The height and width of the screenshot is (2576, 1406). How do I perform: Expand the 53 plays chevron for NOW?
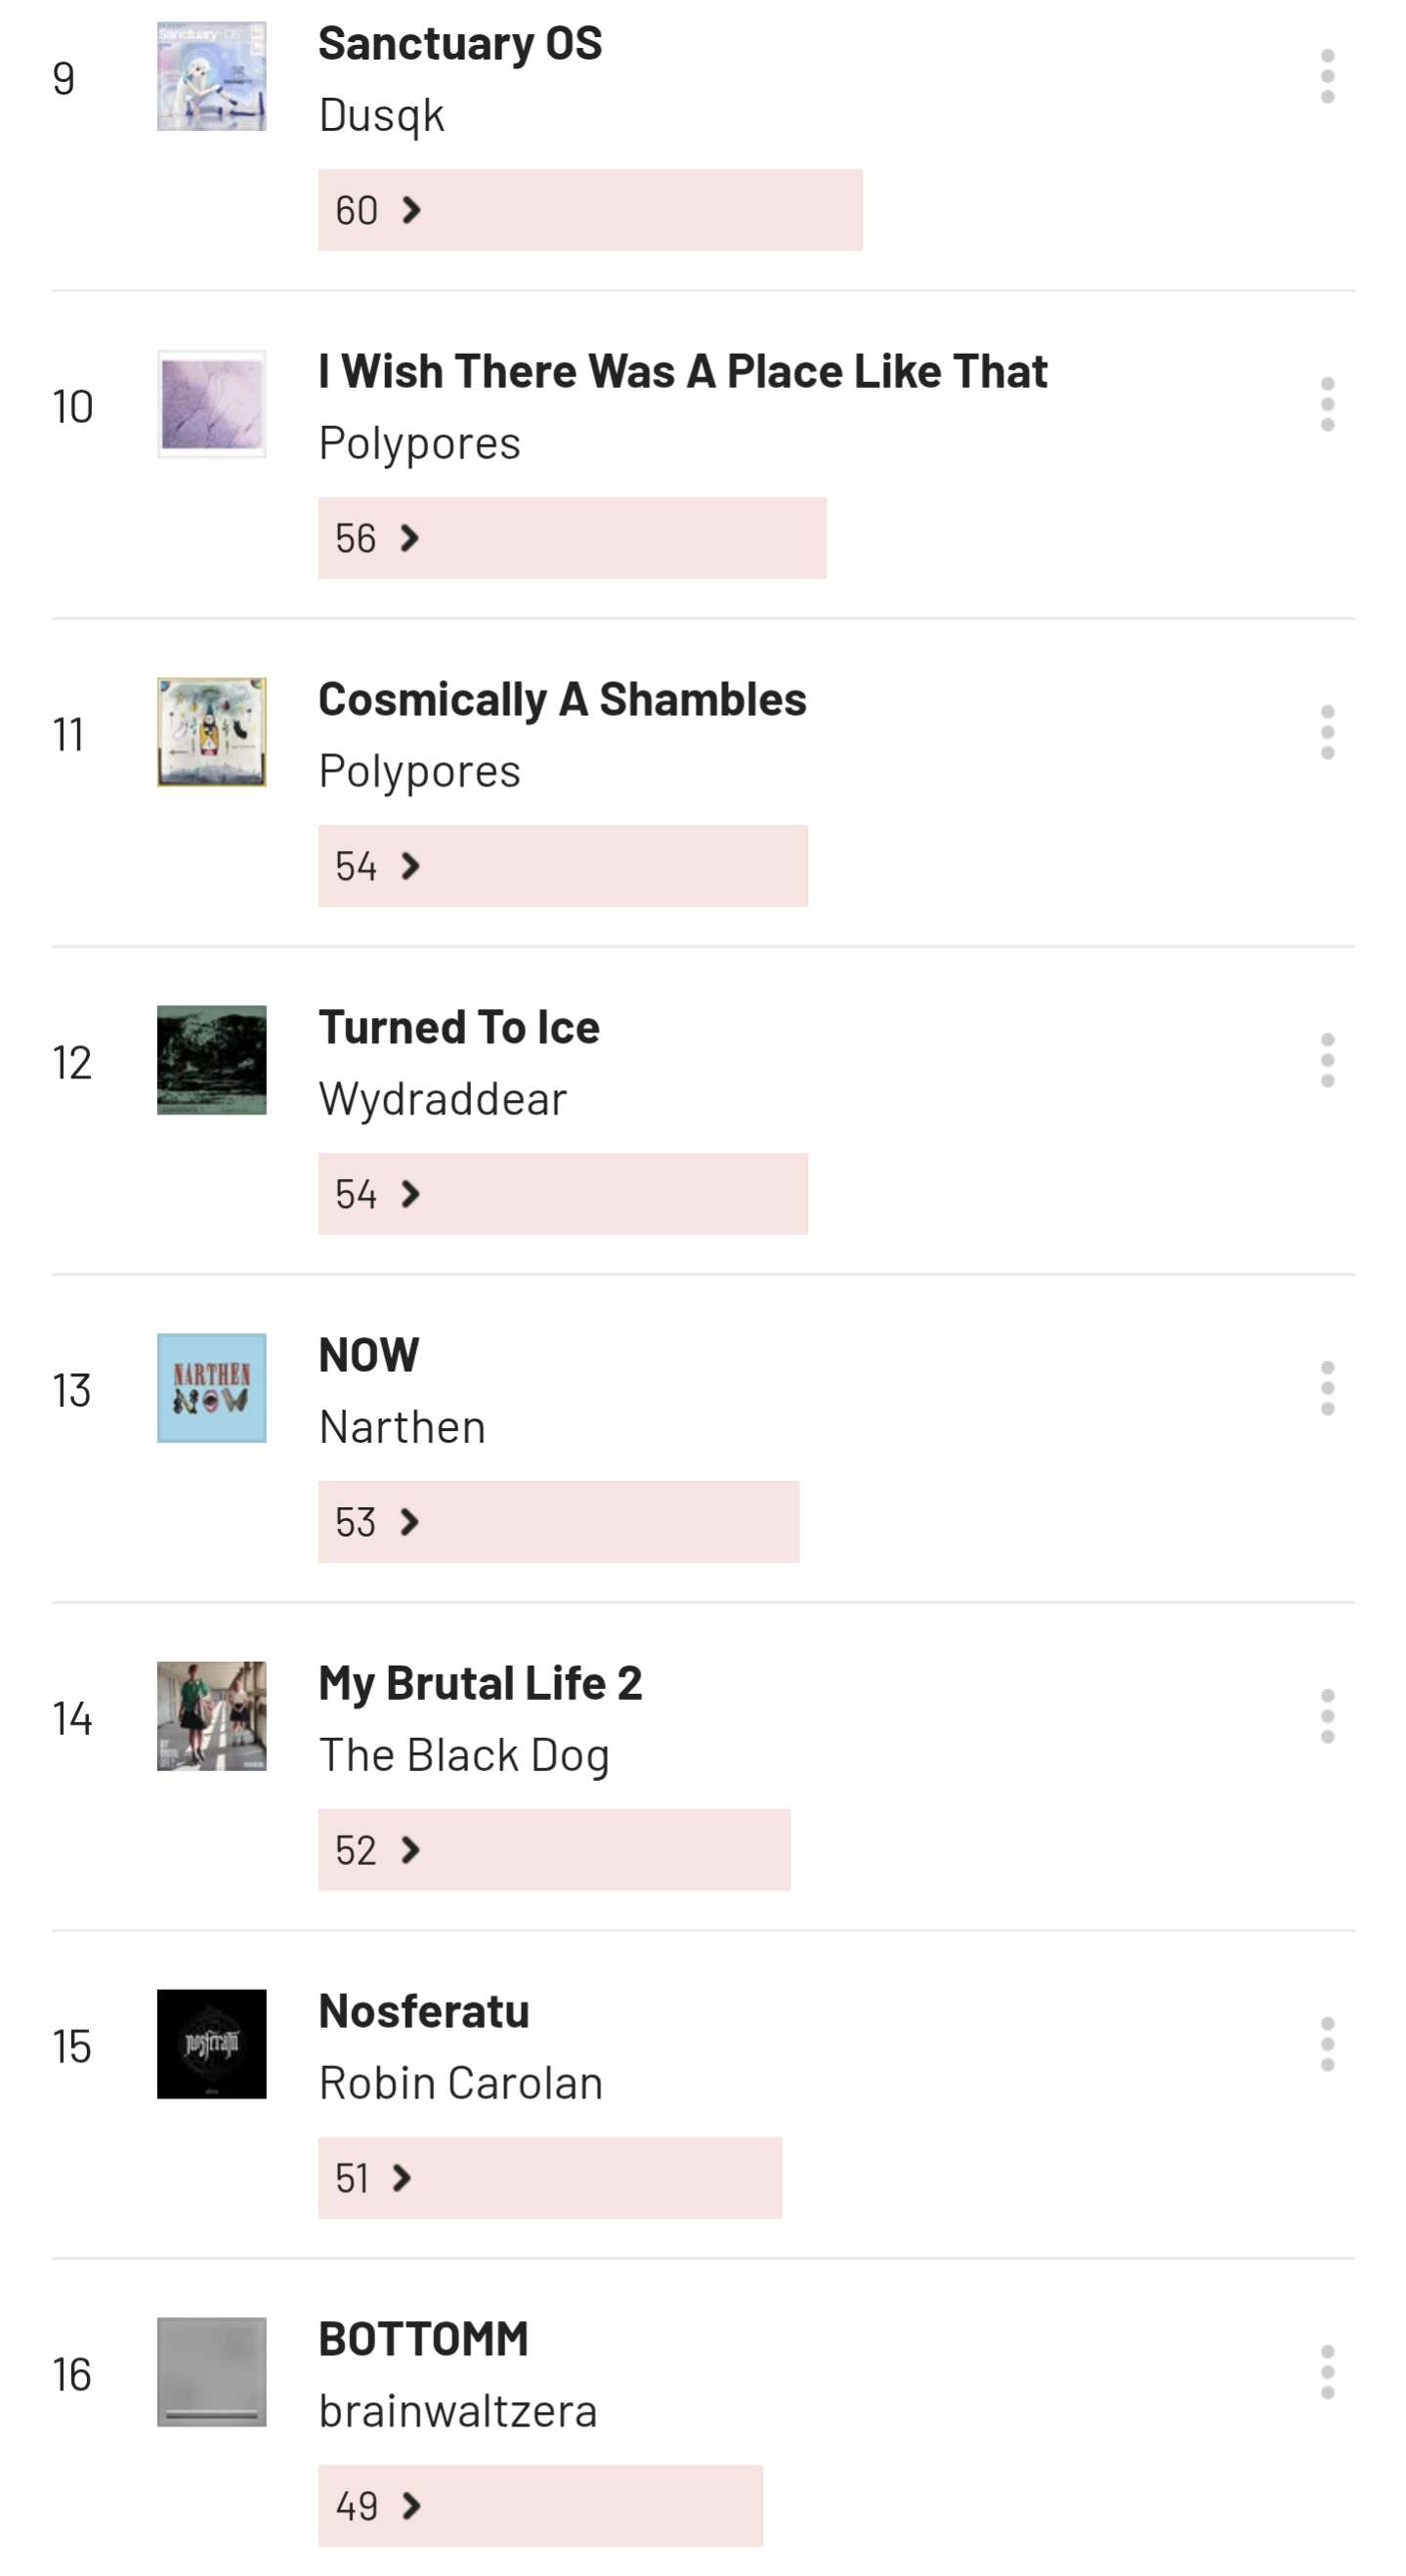pyautogui.click(x=408, y=1522)
